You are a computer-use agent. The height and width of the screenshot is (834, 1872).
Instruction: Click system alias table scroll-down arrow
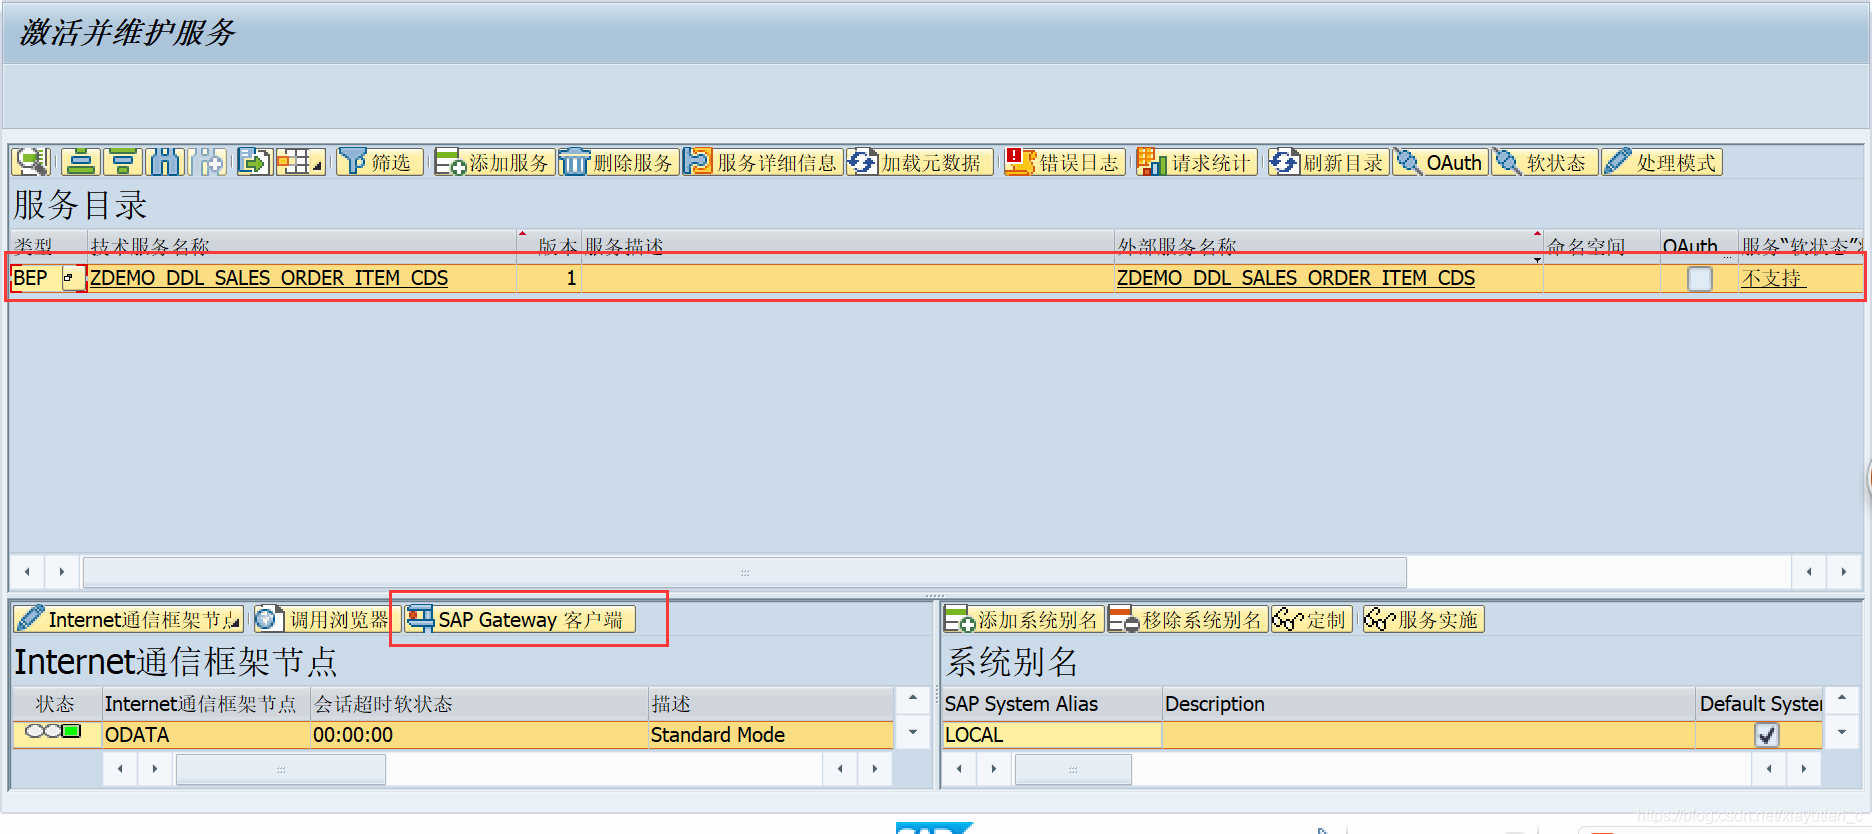point(1842,733)
